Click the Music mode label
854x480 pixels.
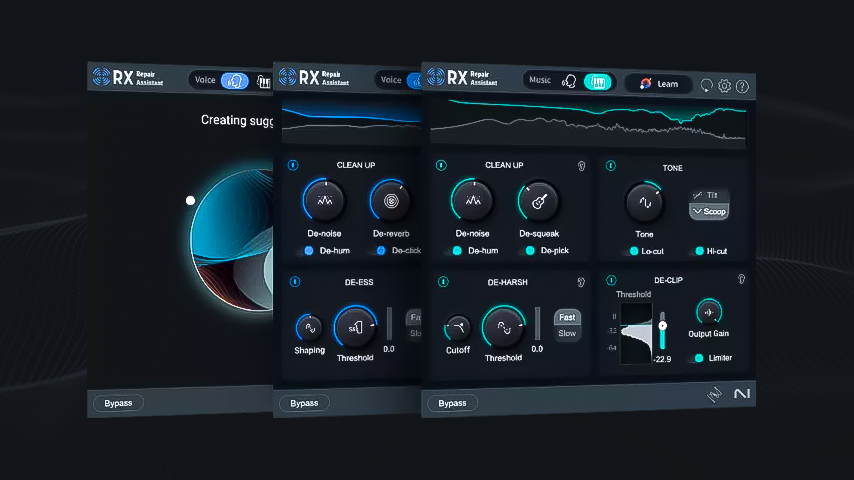coord(540,80)
